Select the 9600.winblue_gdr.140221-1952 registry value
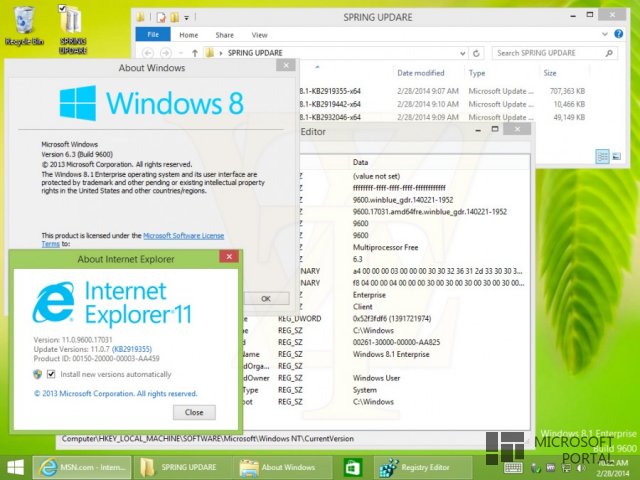 (x=403, y=200)
